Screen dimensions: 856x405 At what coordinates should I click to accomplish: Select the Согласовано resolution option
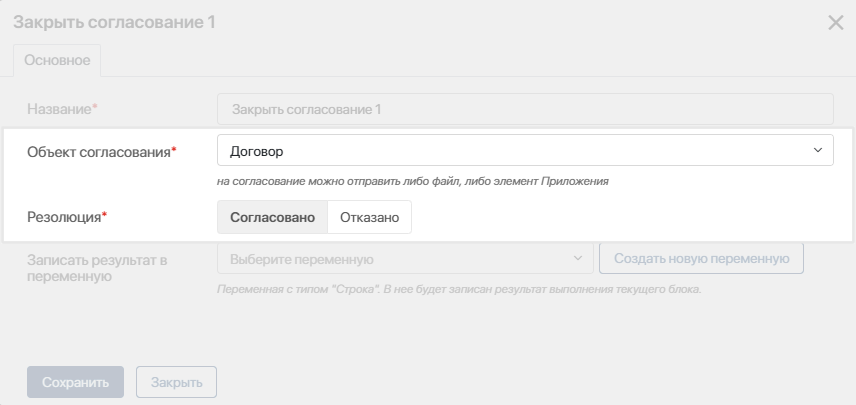pos(272,217)
